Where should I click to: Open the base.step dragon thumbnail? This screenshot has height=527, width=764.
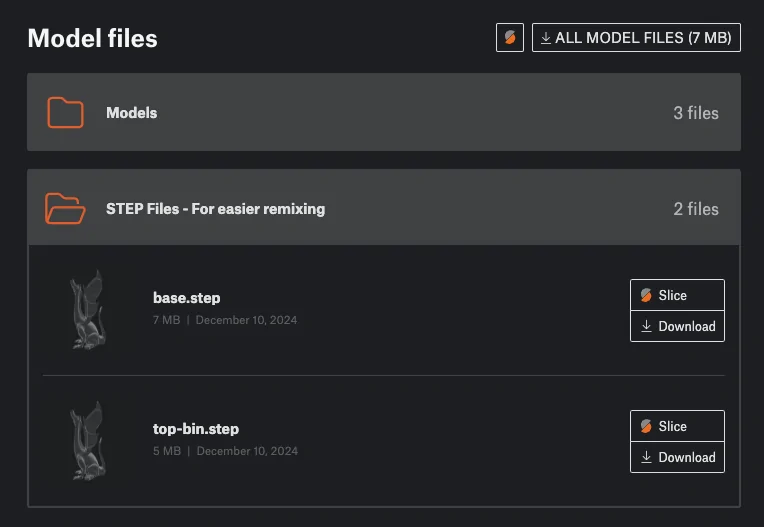tap(88, 310)
